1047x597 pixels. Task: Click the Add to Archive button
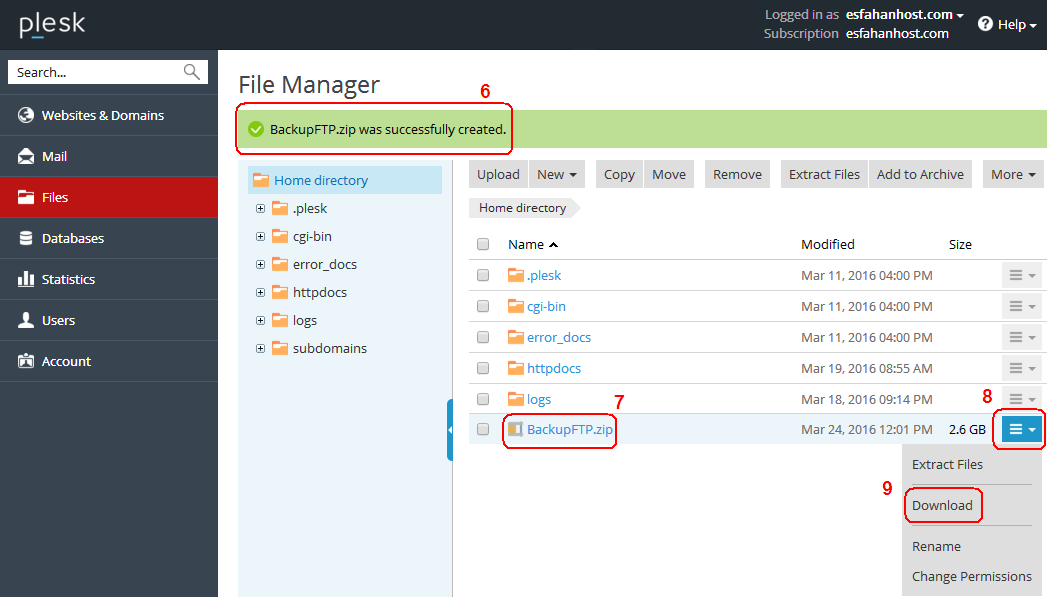point(920,174)
